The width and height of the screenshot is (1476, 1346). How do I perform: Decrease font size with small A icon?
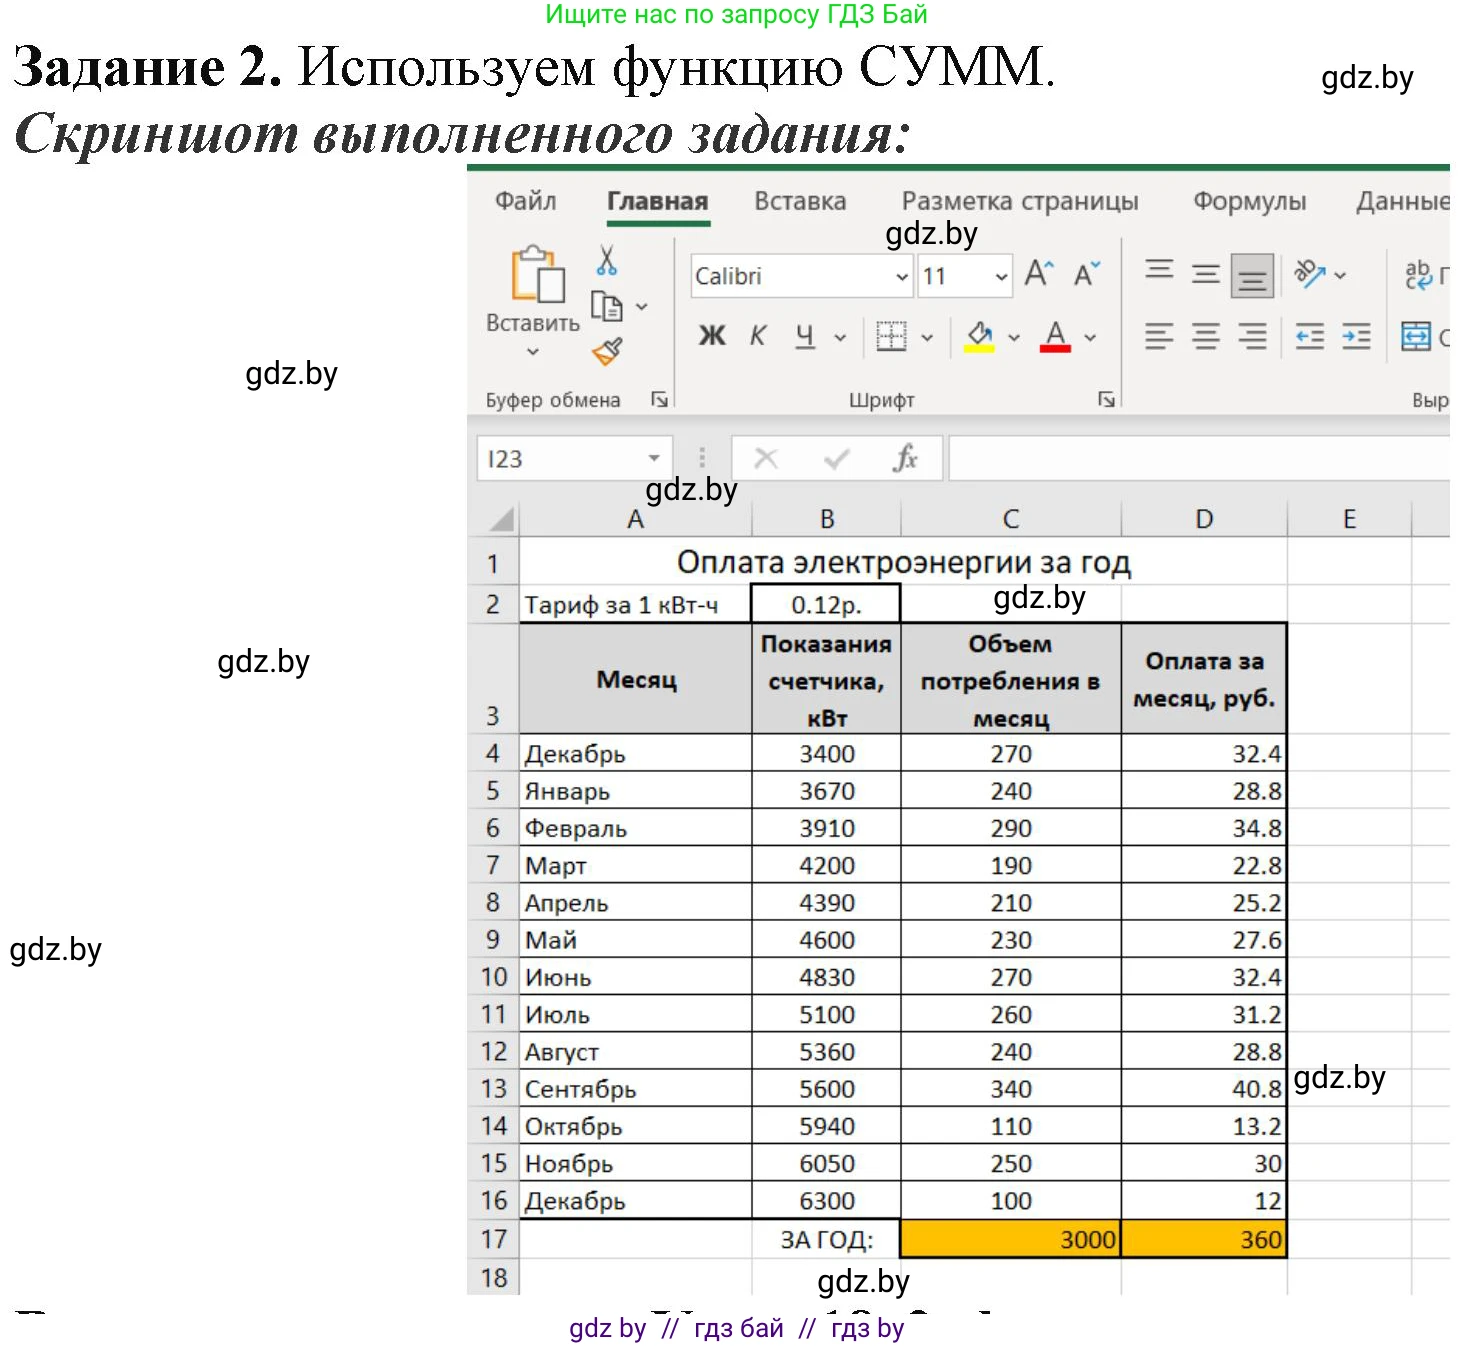[1087, 274]
